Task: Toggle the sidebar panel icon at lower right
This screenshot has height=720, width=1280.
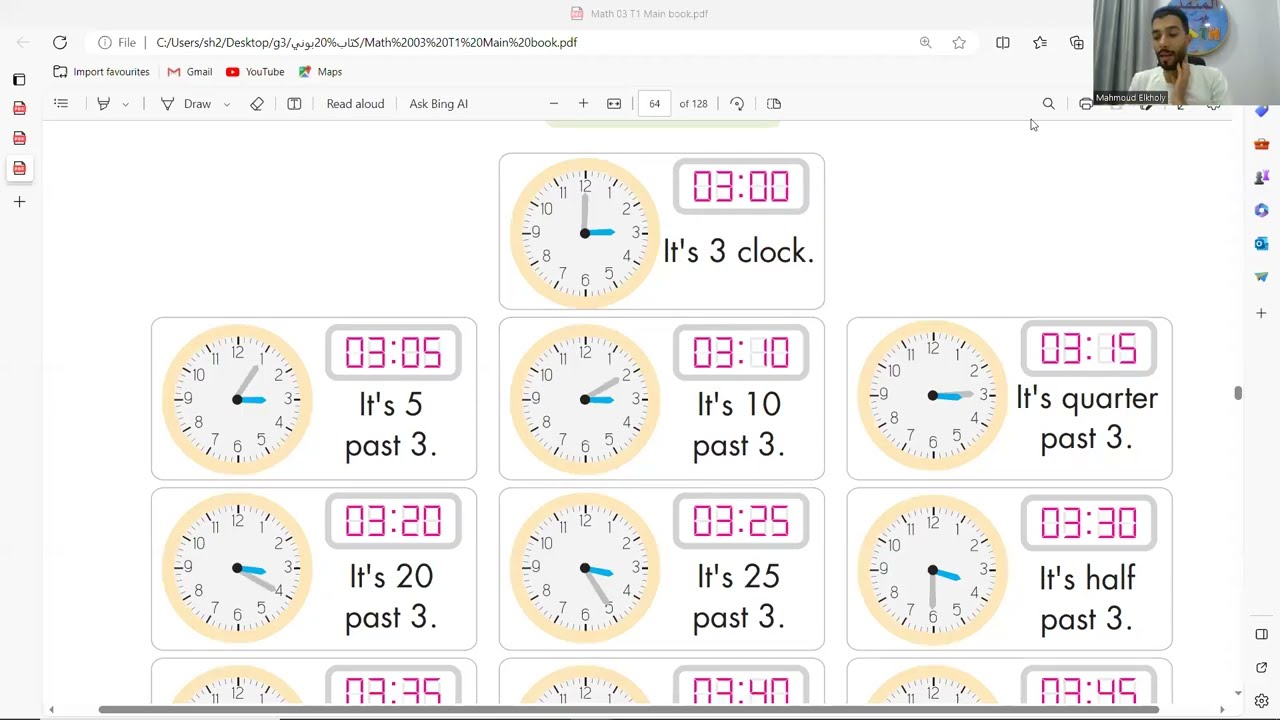Action: click(x=1261, y=634)
